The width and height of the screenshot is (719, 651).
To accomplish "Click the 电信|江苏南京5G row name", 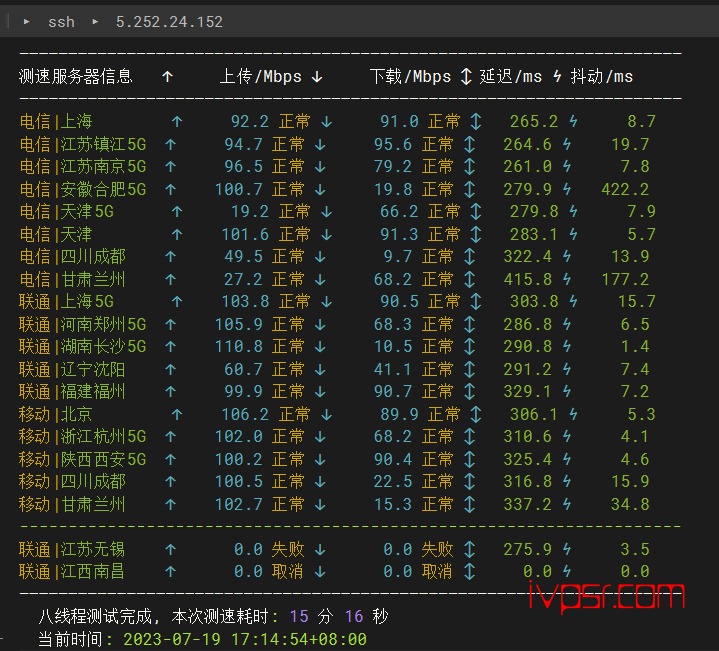I will pos(83,166).
